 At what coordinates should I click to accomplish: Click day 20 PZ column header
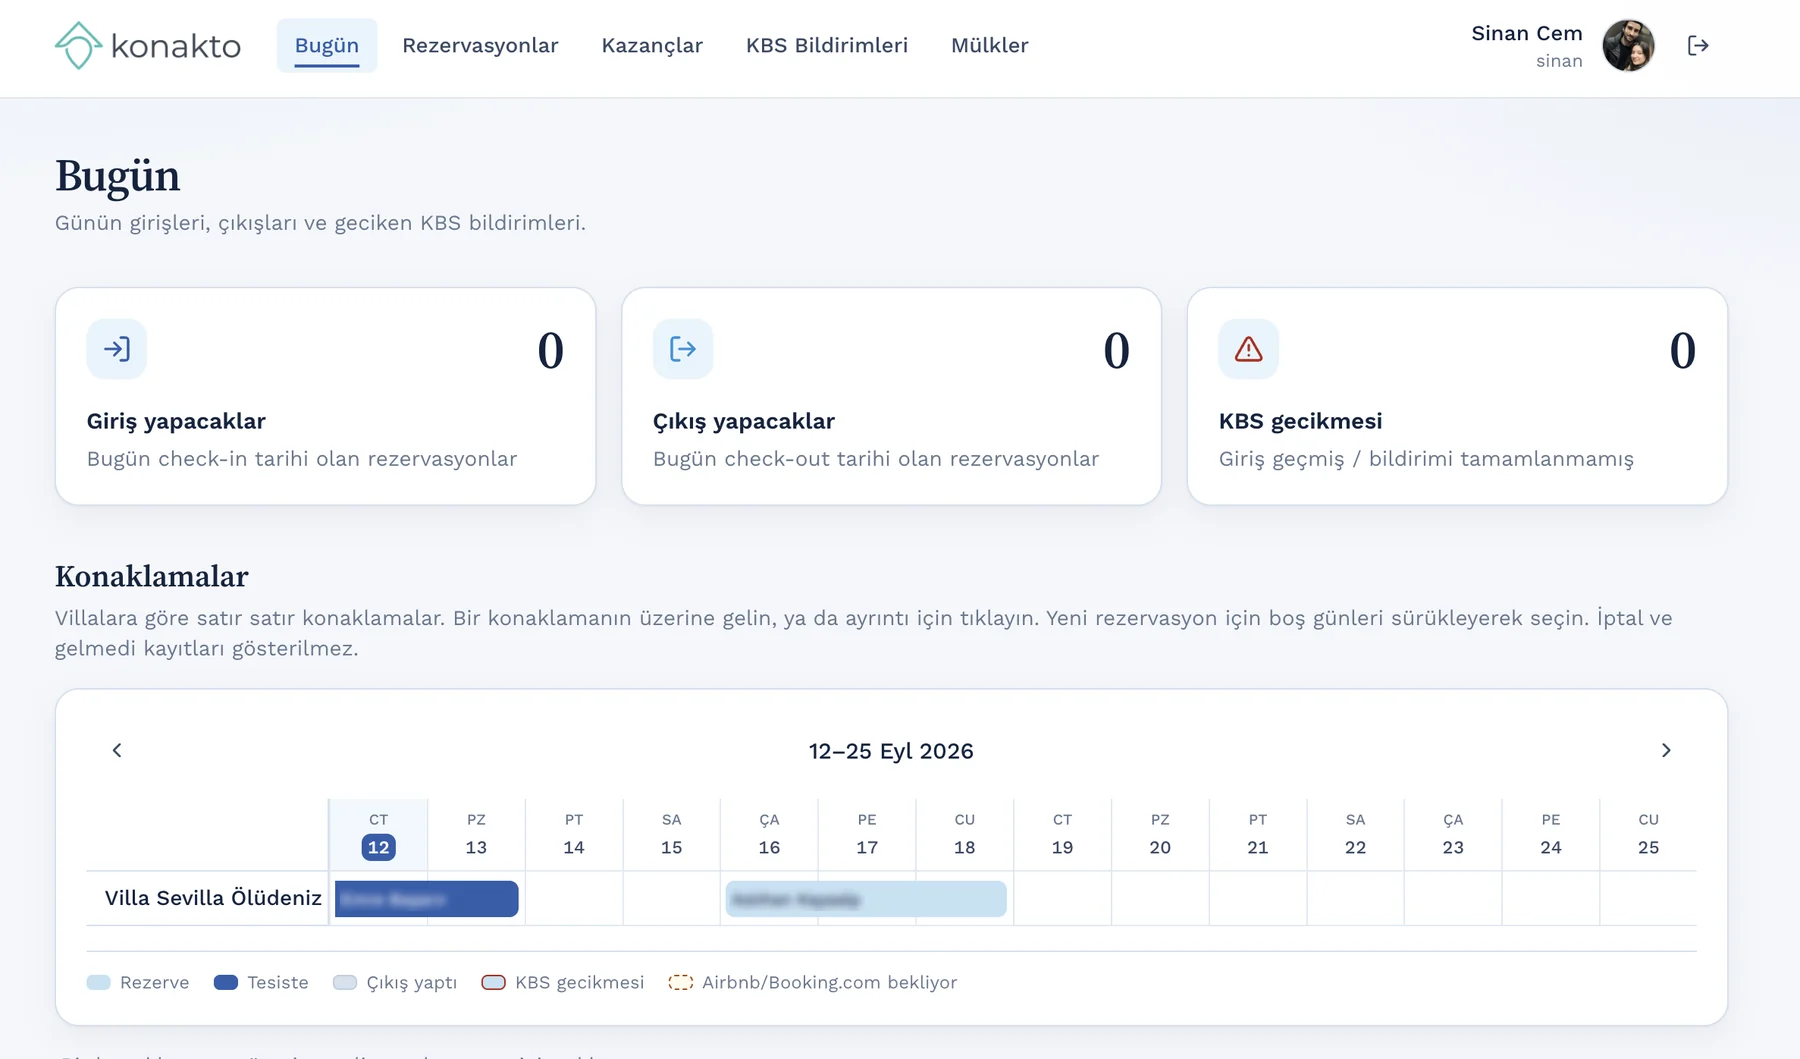tap(1160, 834)
